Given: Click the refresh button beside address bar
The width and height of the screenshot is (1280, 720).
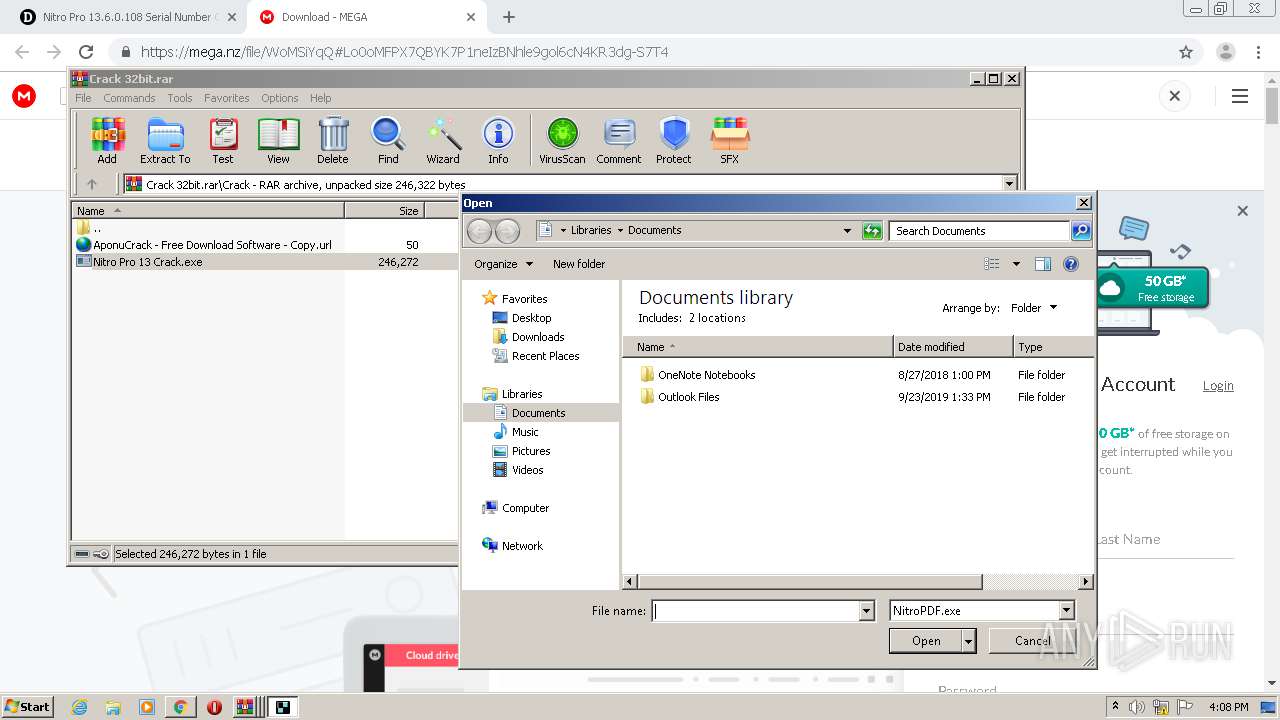Looking at the screenshot, I should (x=872, y=231).
